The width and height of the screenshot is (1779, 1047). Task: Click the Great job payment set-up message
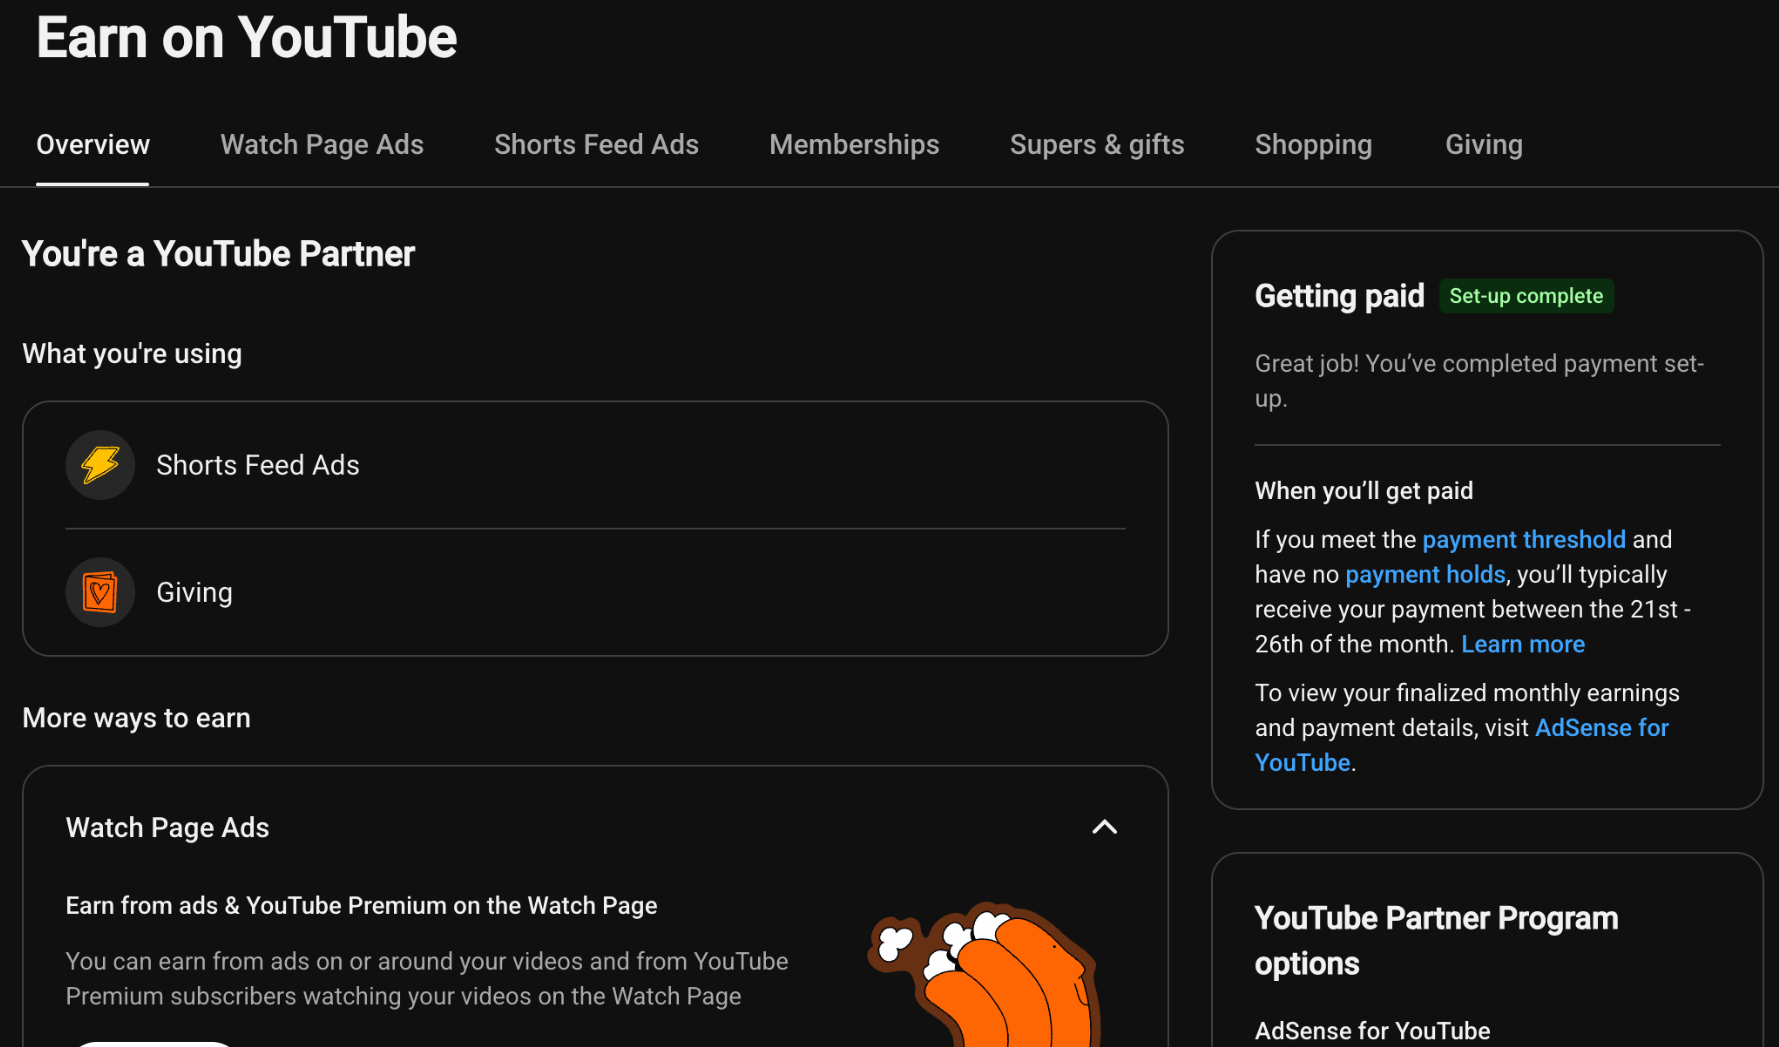click(1479, 381)
